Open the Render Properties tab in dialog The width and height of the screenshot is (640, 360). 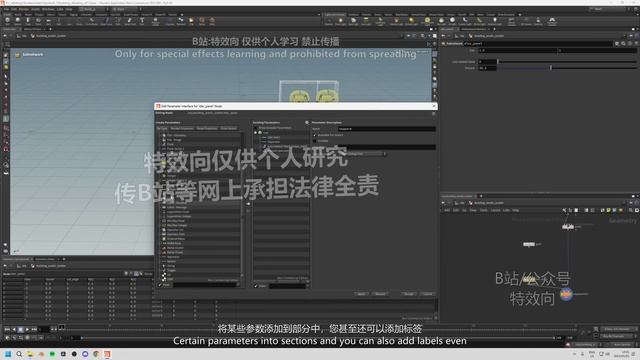point(182,128)
